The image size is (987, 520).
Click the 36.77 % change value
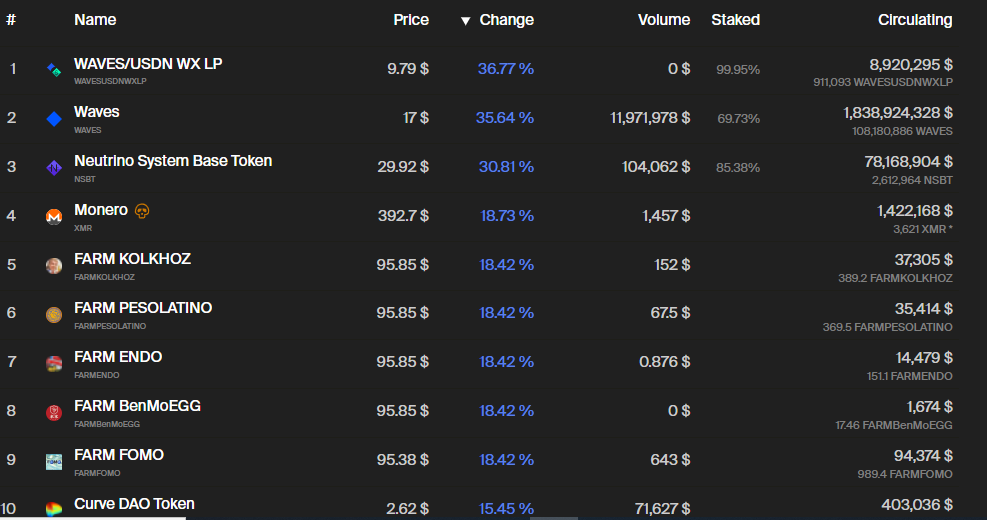[x=506, y=69]
